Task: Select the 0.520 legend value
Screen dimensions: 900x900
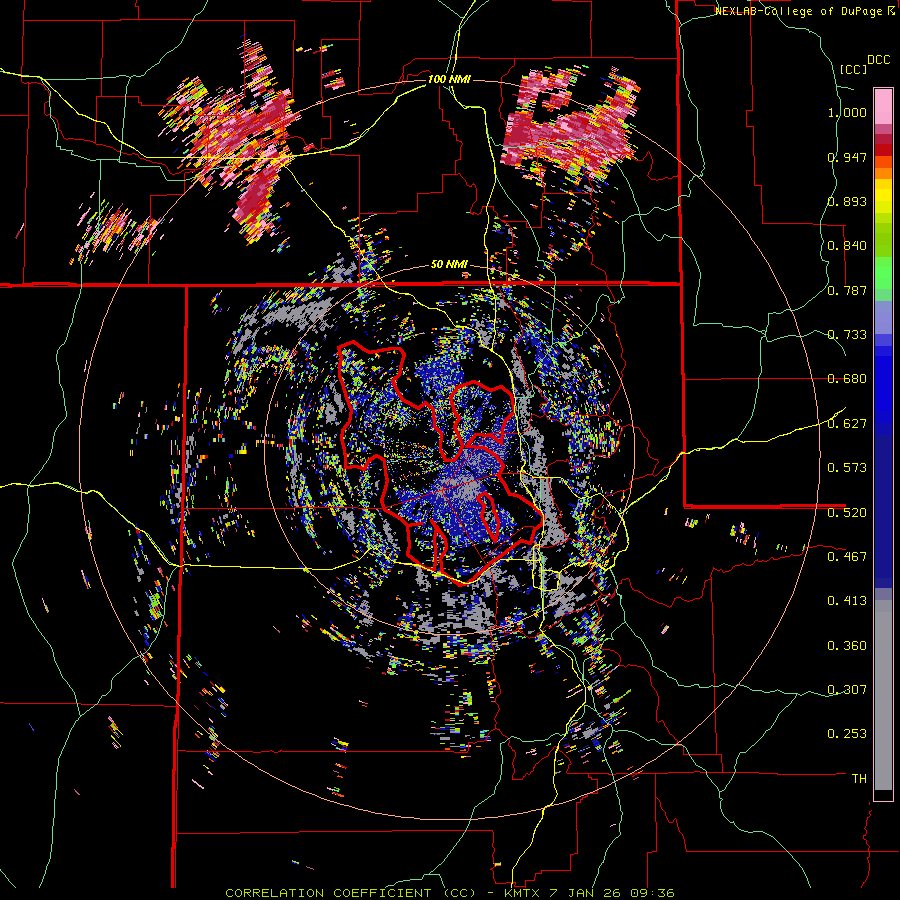Action: coord(847,512)
